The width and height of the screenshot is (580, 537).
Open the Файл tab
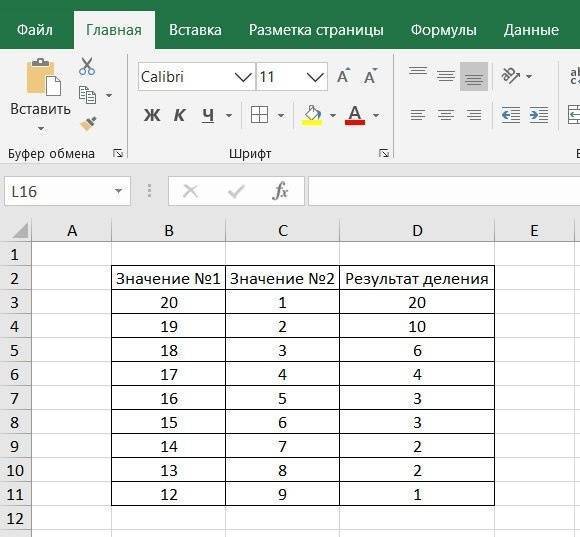[x=35, y=30]
